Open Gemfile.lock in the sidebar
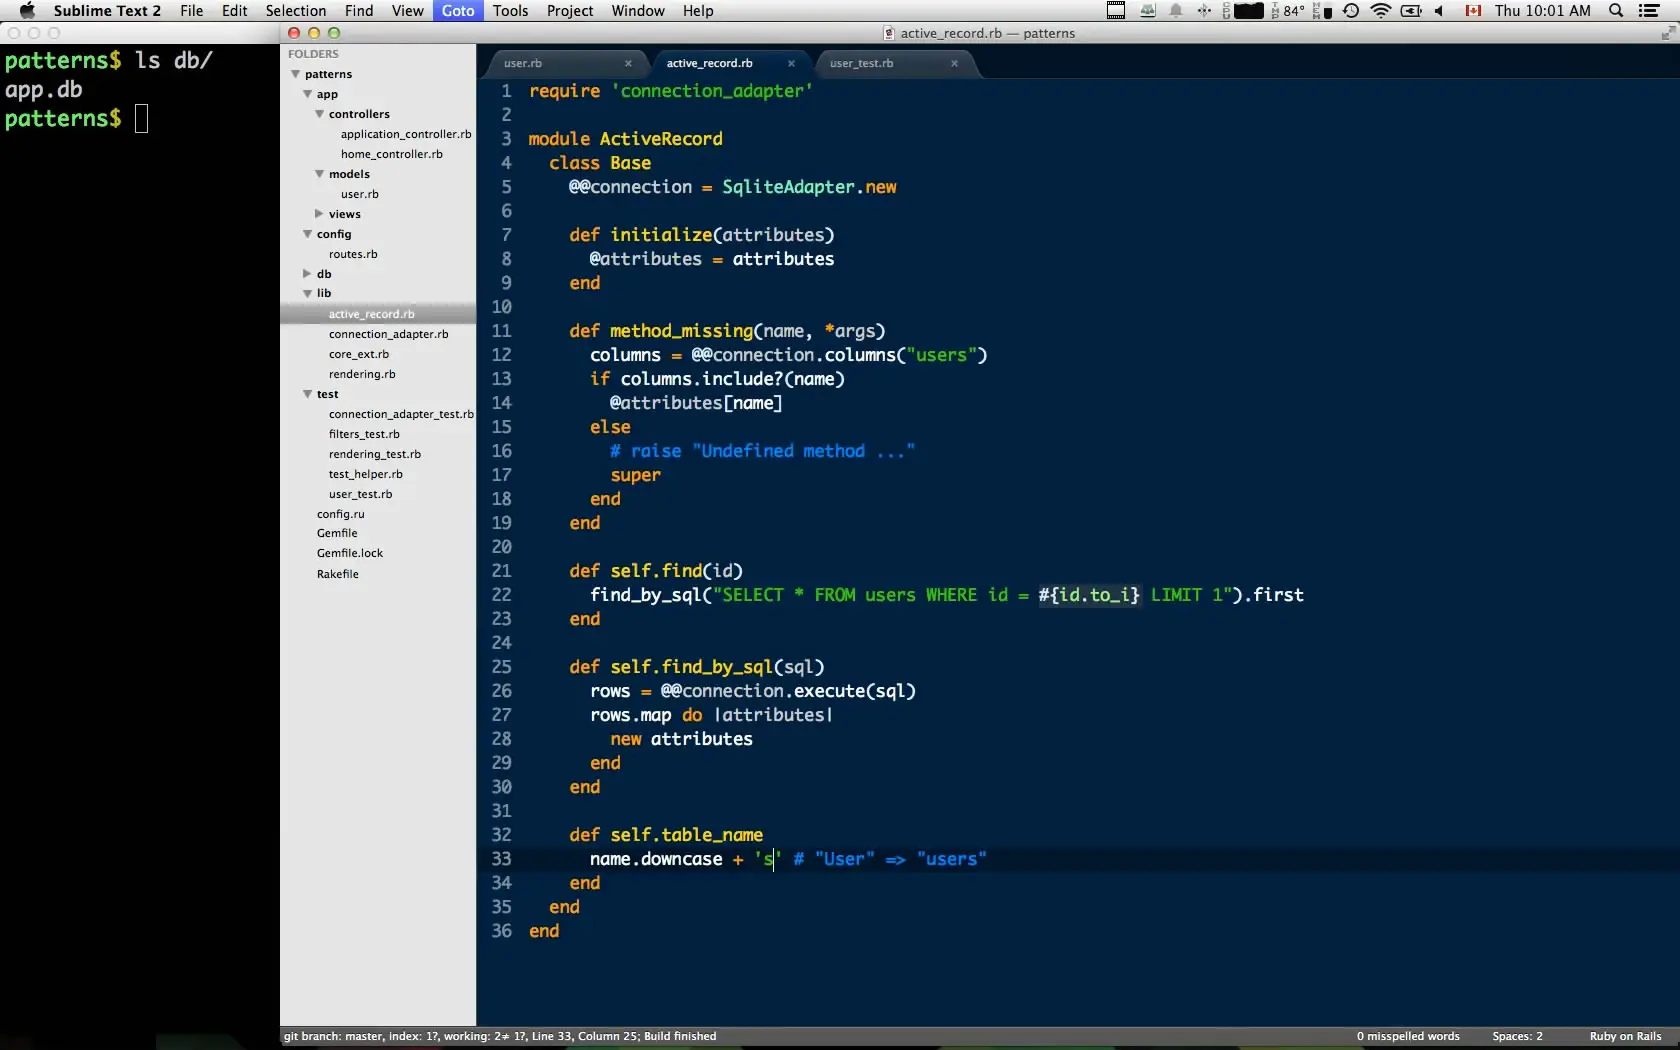The height and width of the screenshot is (1050, 1680). [350, 553]
